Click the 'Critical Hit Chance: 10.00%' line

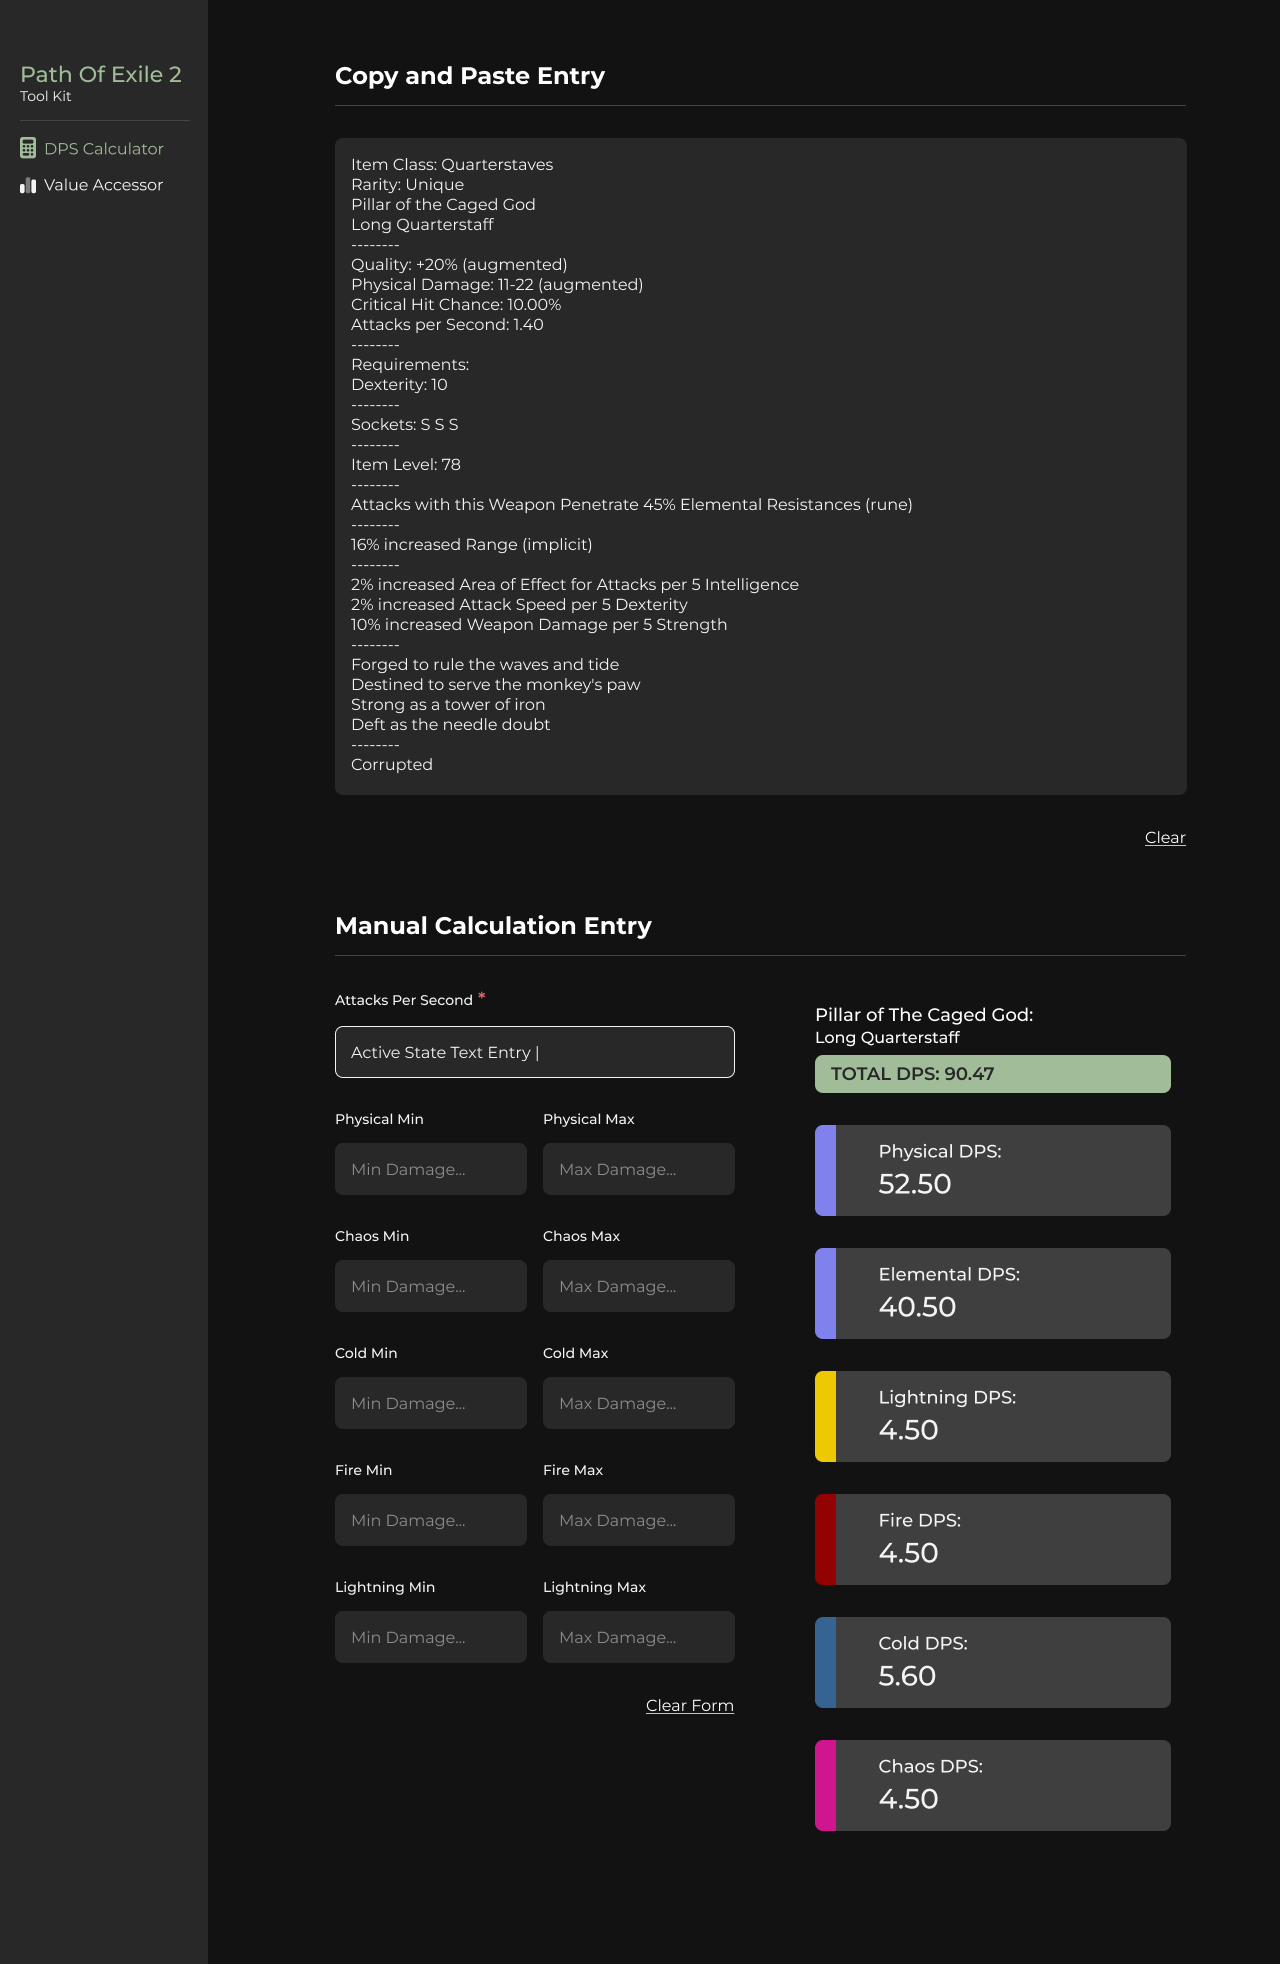(x=456, y=304)
